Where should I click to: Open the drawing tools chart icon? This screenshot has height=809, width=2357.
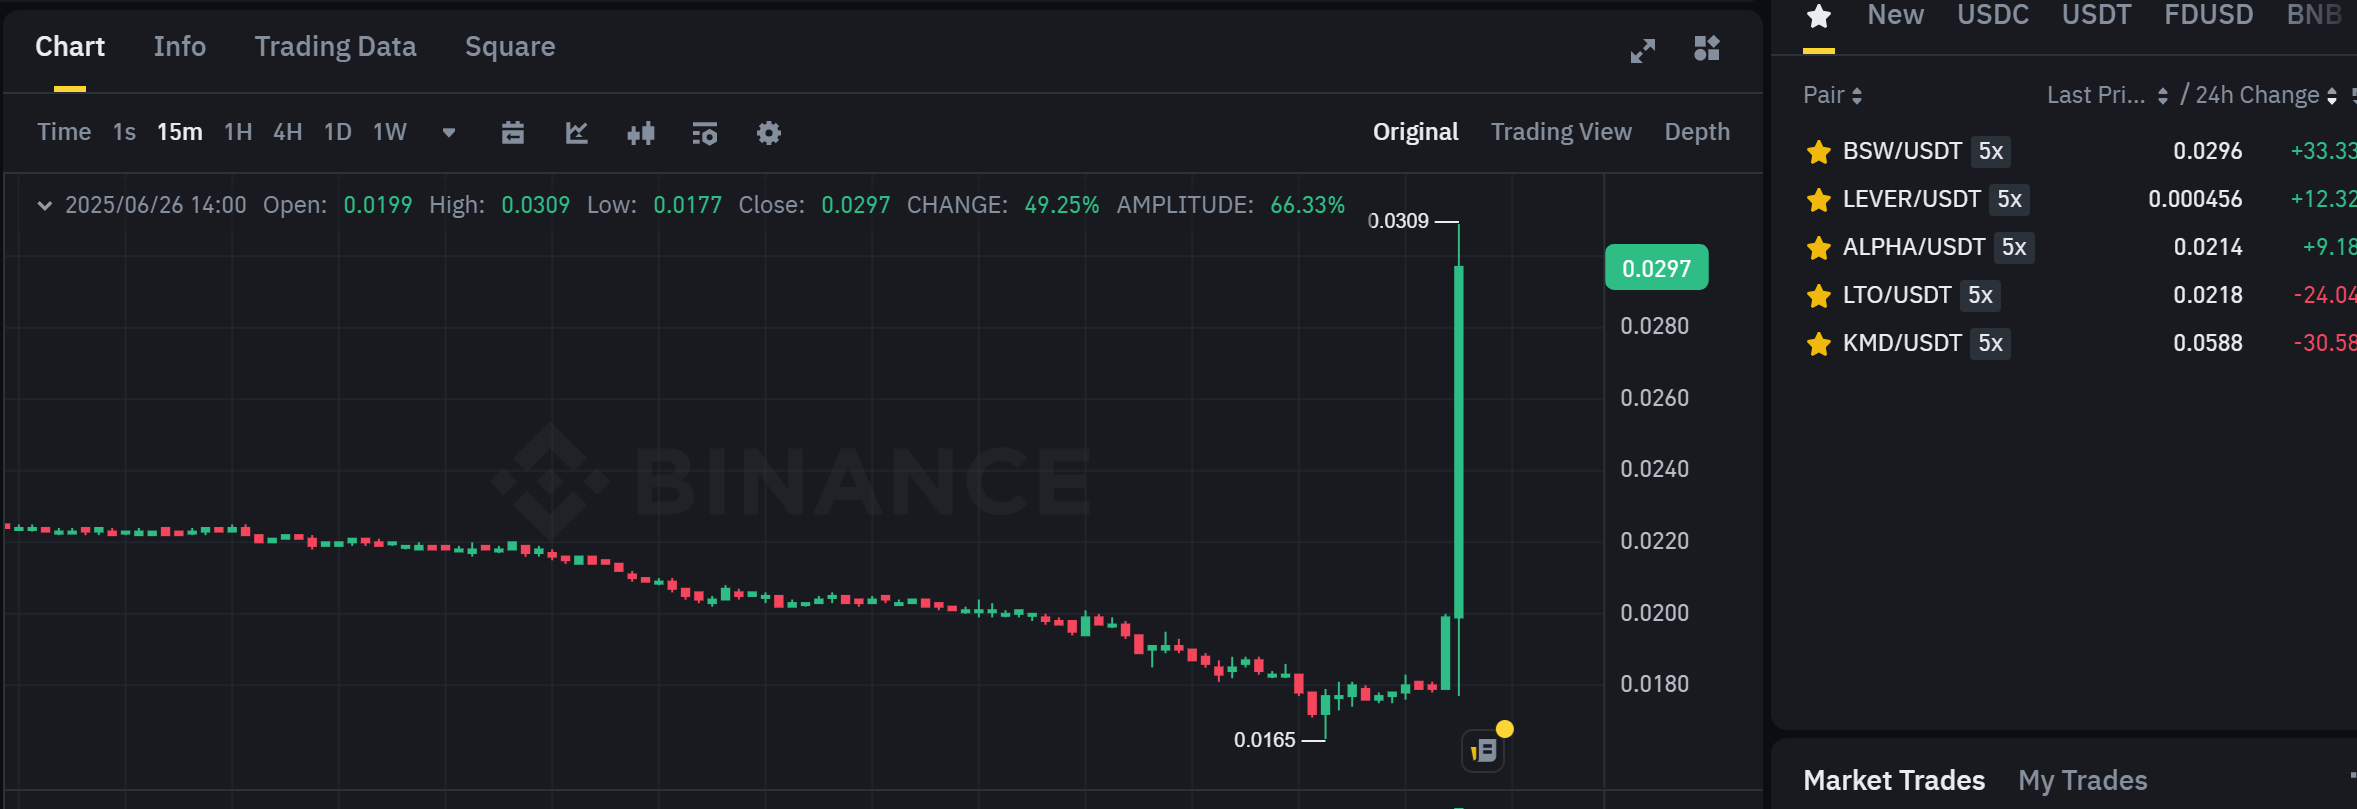[x=577, y=133]
